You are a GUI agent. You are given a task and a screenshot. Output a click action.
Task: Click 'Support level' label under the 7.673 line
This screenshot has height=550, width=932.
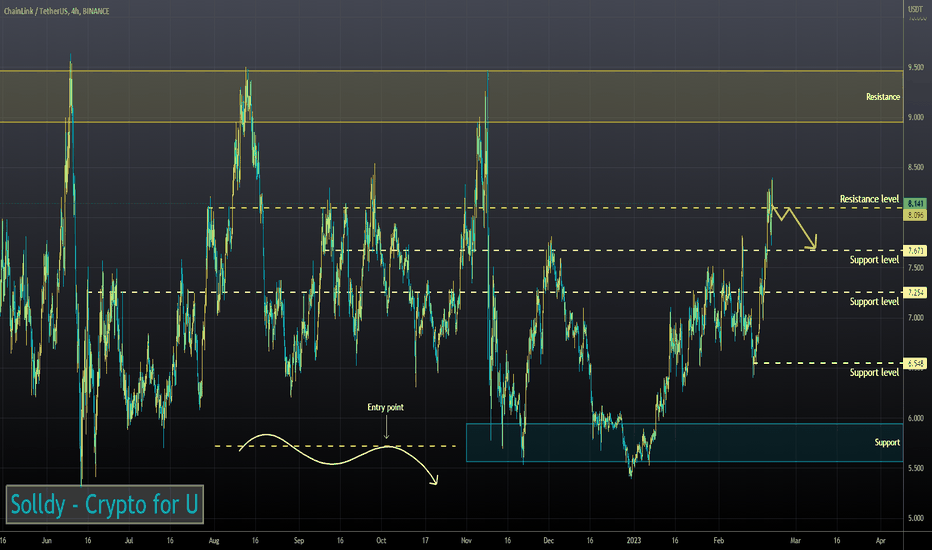click(x=874, y=260)
